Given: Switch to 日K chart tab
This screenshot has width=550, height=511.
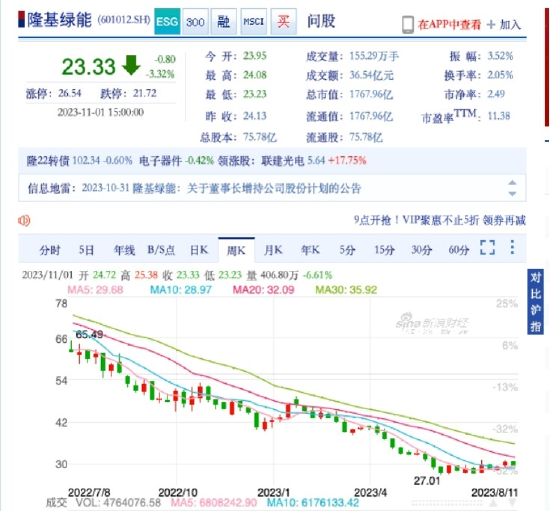Looking at the screenshot, I should [199, 250].
